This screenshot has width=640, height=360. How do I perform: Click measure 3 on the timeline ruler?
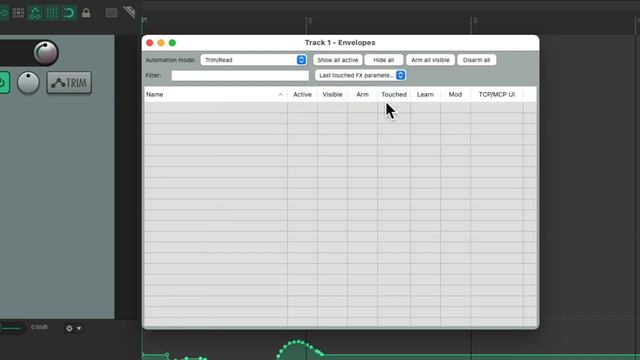tap(475, 20)
